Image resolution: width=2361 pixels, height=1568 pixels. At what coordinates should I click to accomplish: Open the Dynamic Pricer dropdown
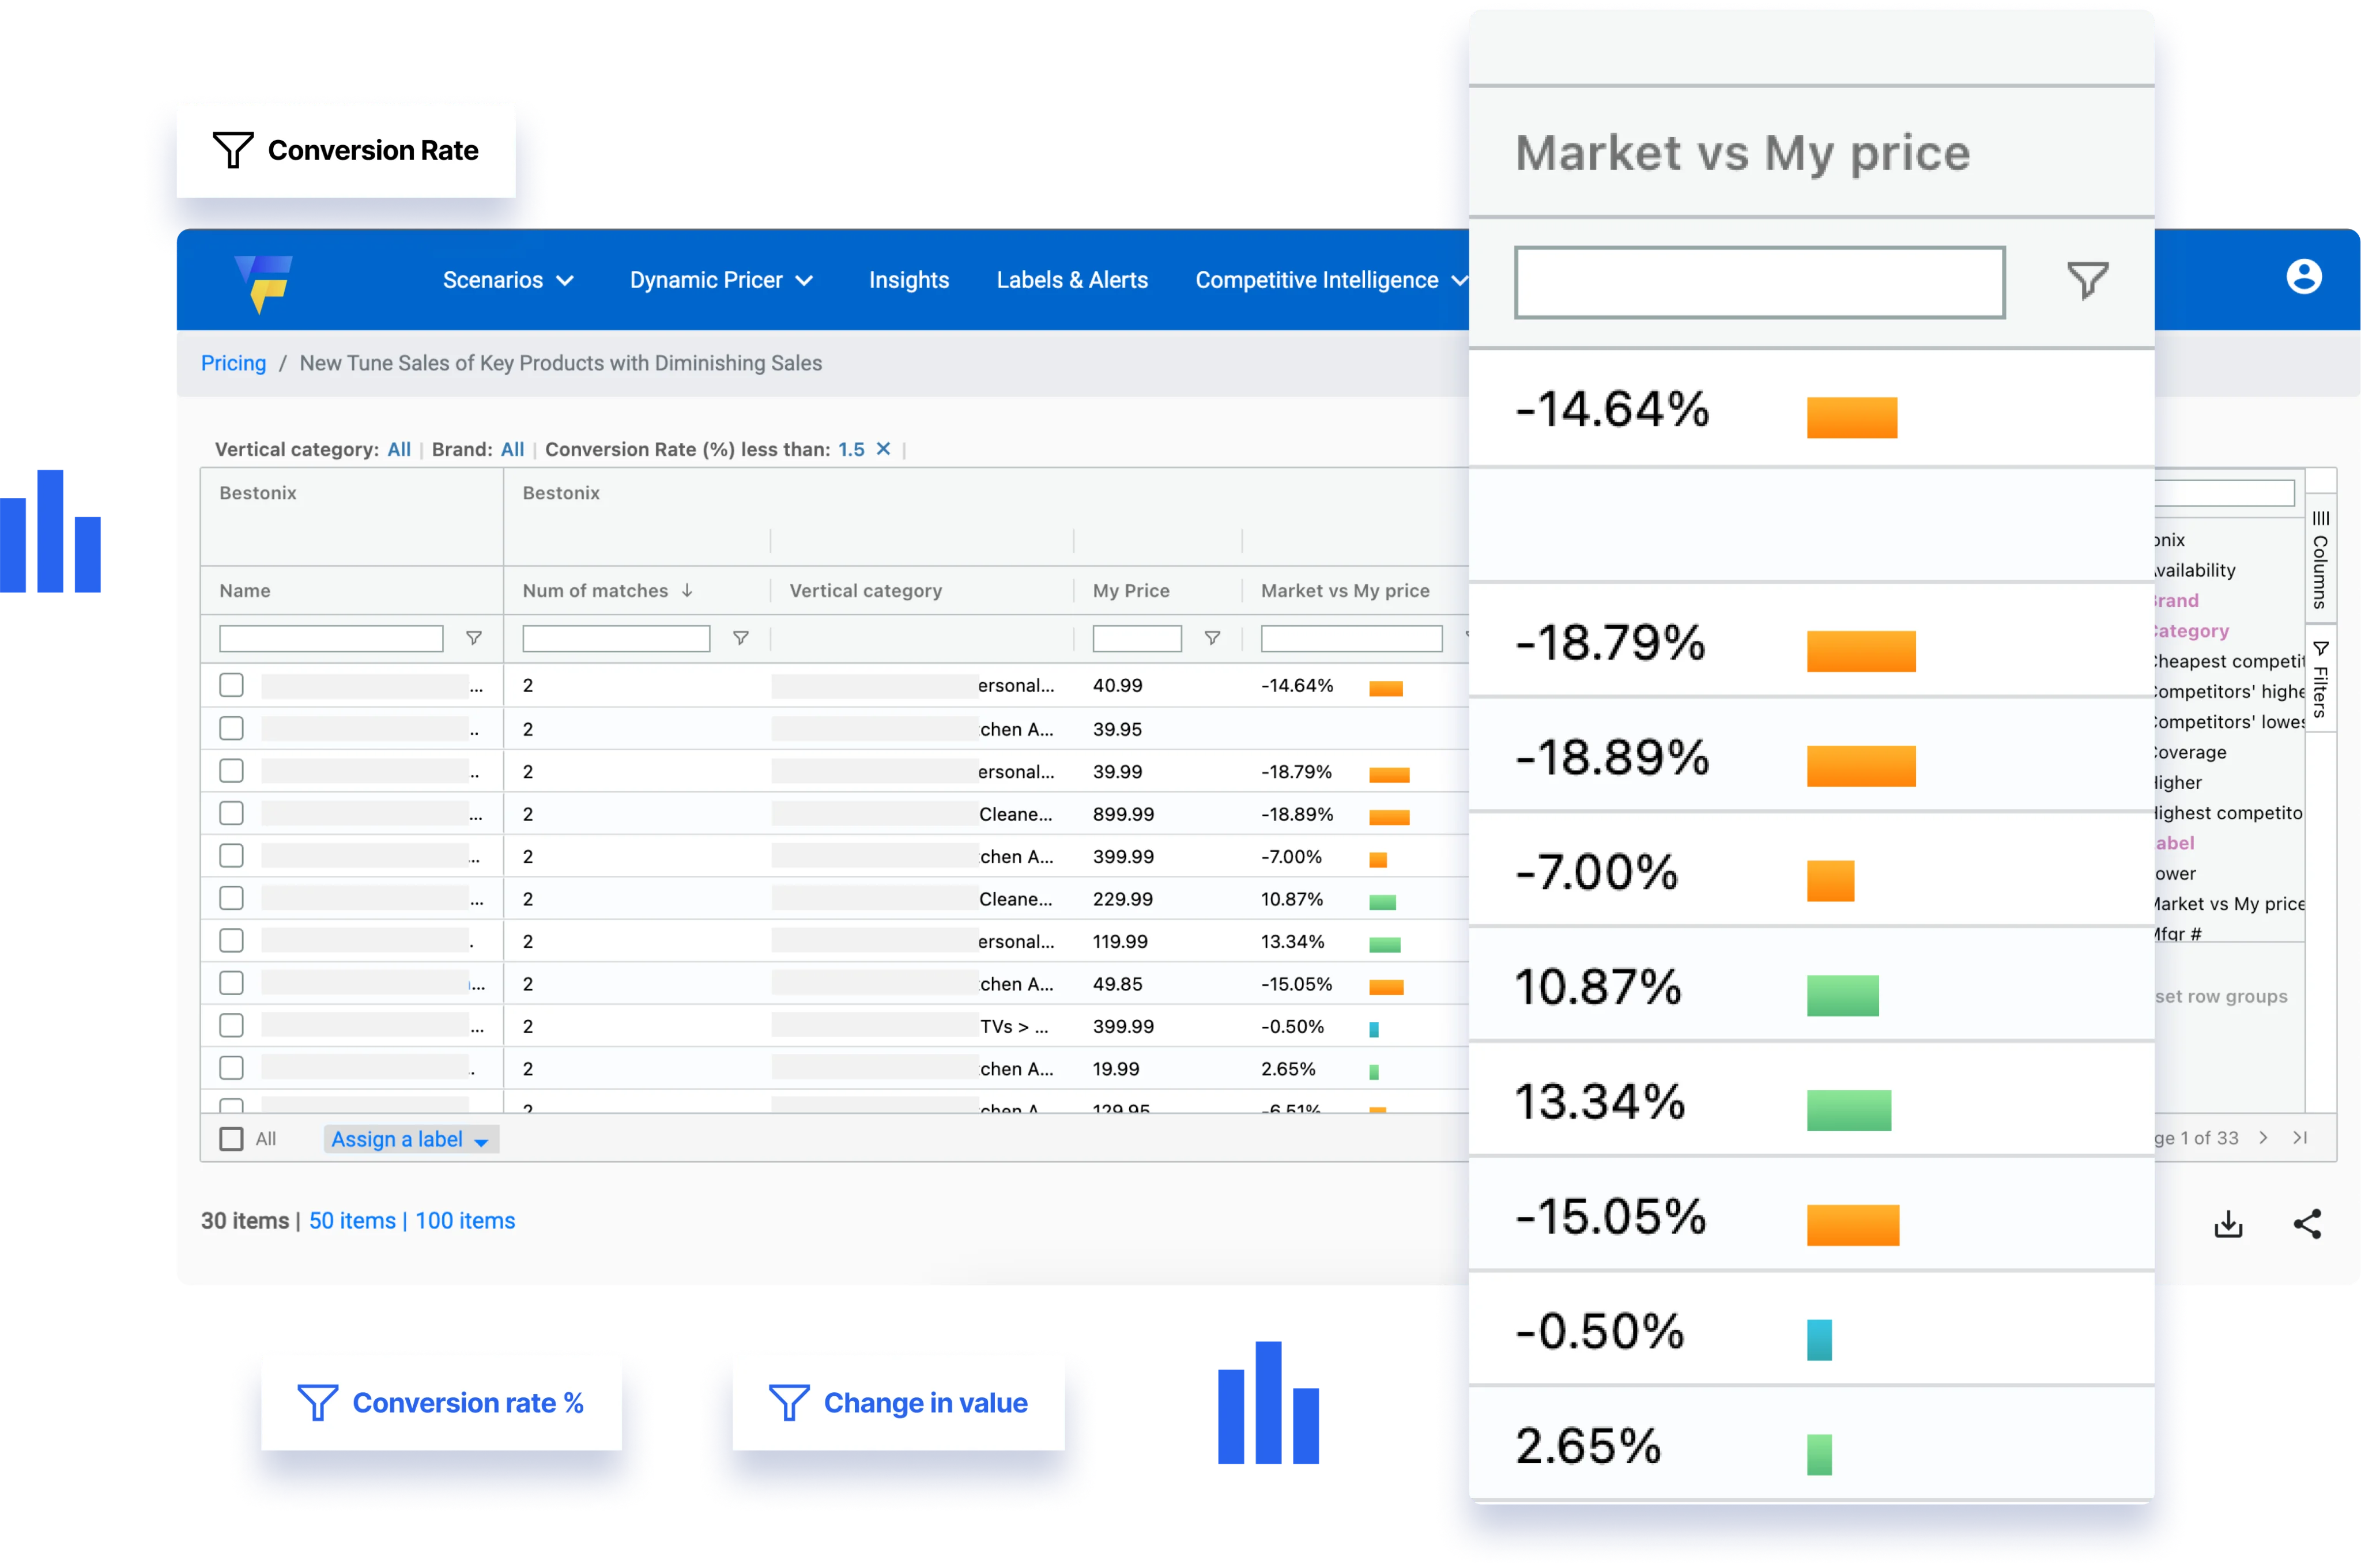click(x=721, y=280)
